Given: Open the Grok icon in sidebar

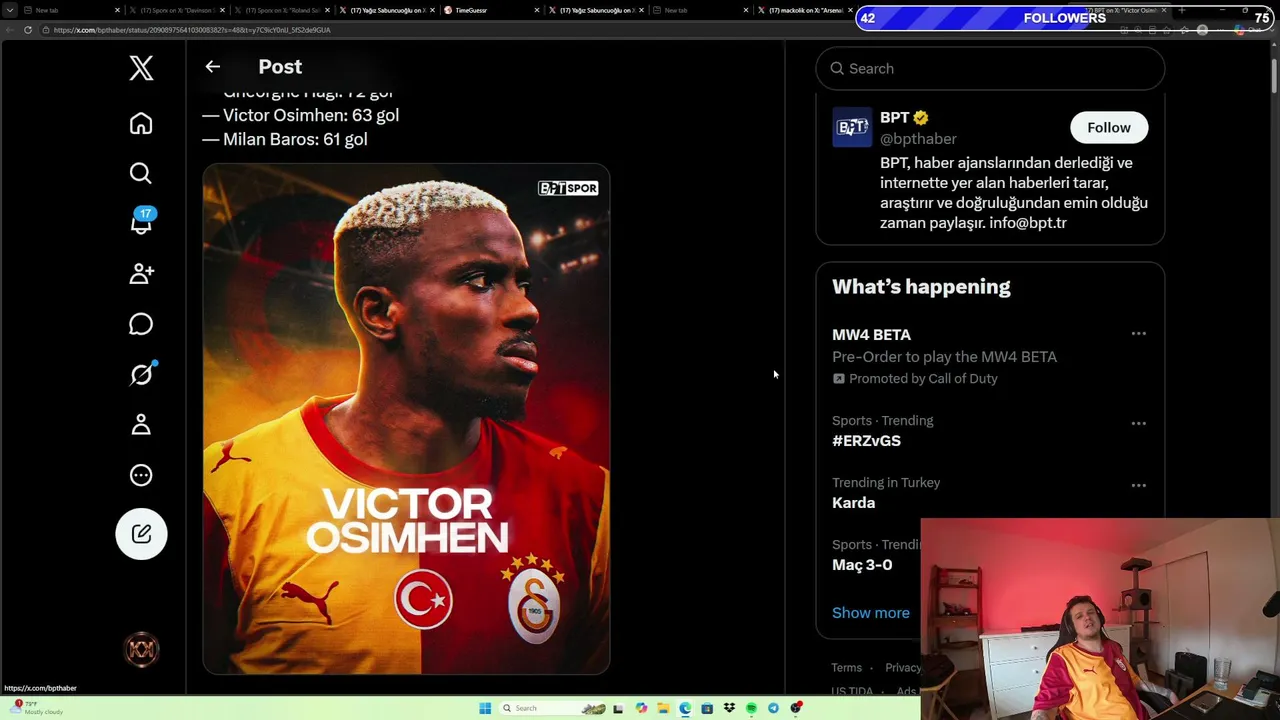Looking at the screenshot, I should point(141,374).
